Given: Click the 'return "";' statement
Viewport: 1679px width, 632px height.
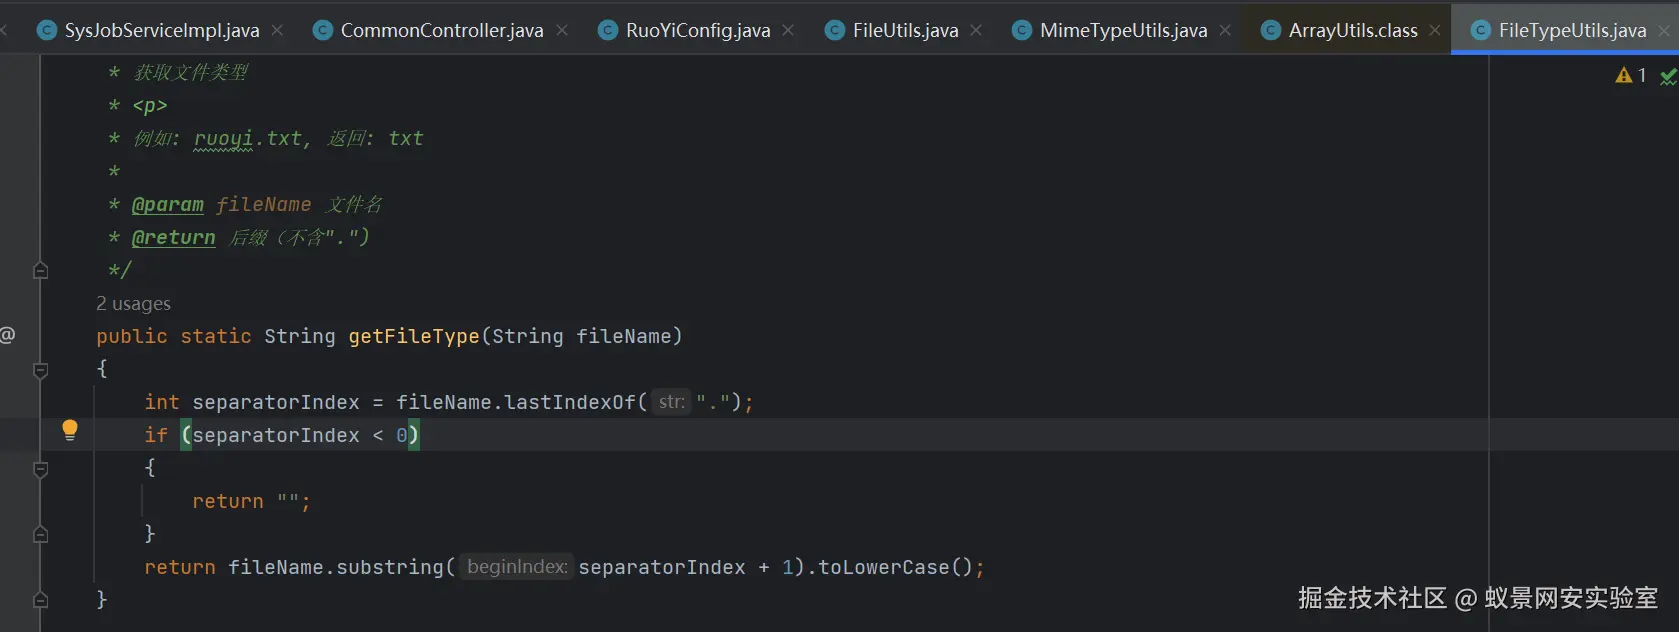Looking at the screenshot, I should [251, 501].
